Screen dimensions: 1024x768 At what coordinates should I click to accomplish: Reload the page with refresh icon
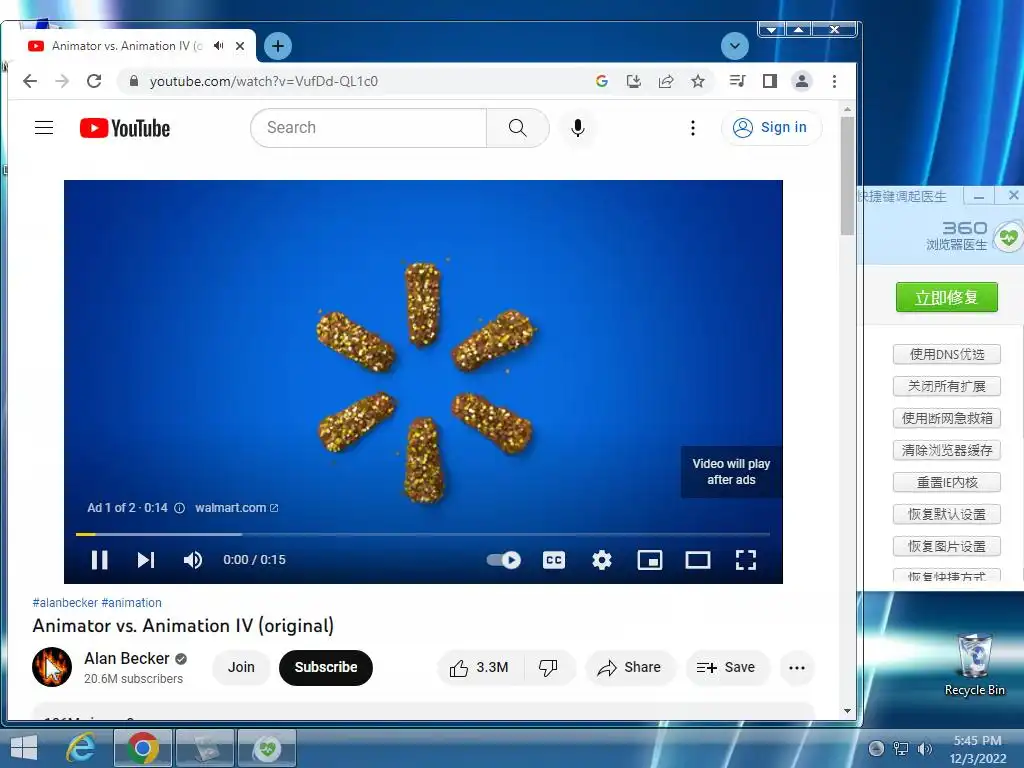point(94,81)
